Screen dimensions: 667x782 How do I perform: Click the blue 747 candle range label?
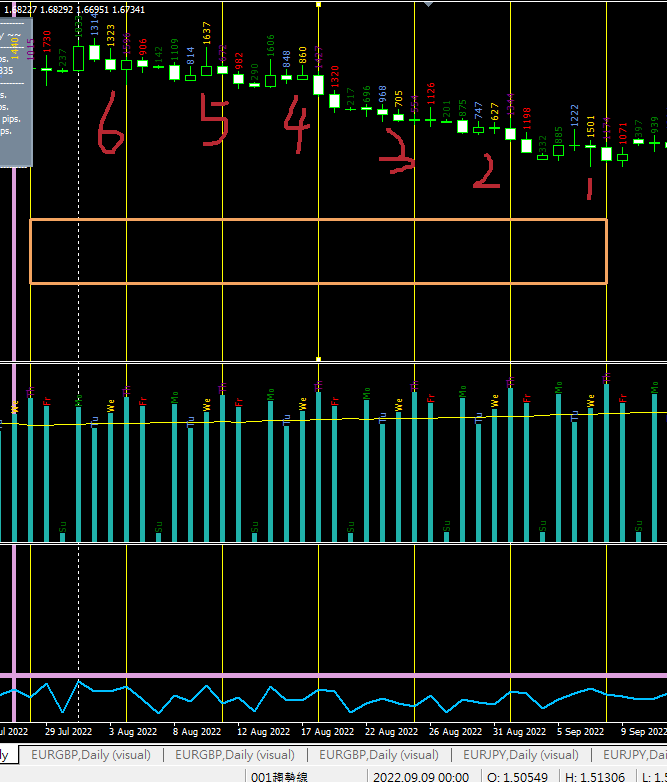coord(478,110)
